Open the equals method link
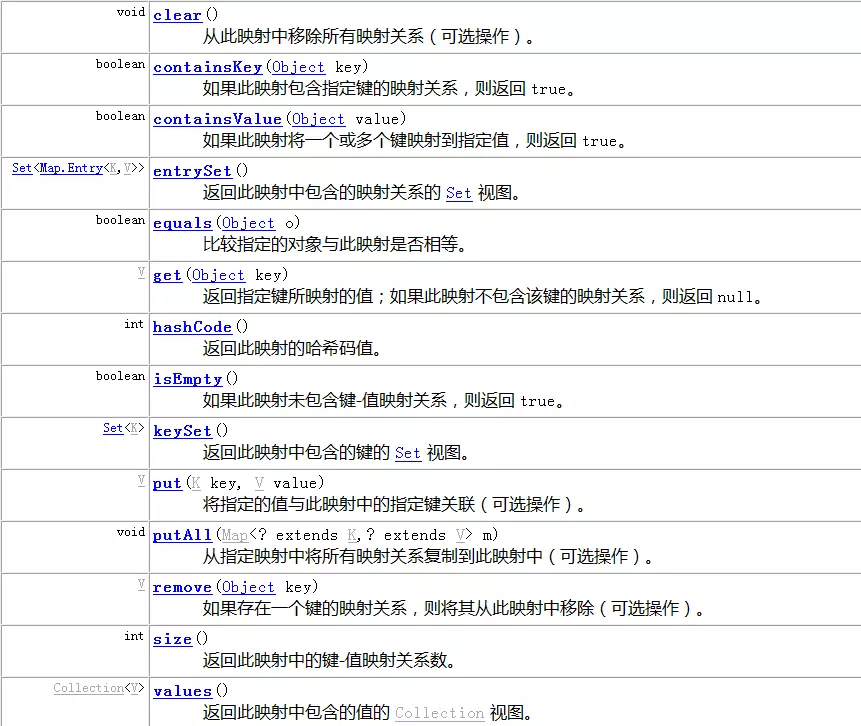 click(182, 223)
